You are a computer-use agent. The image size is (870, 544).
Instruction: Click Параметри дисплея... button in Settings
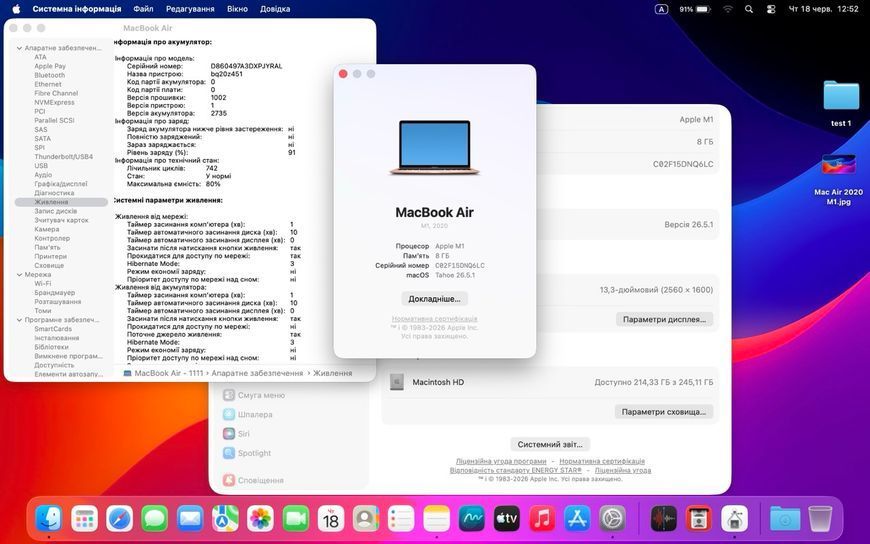(x=664, y=319)
